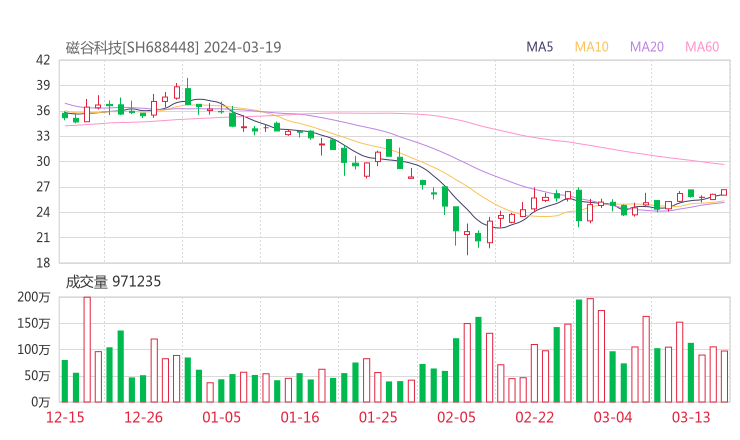740x440 pixels.
Task: Click the volume axis label 0万
Action: [x=40, y=402]
